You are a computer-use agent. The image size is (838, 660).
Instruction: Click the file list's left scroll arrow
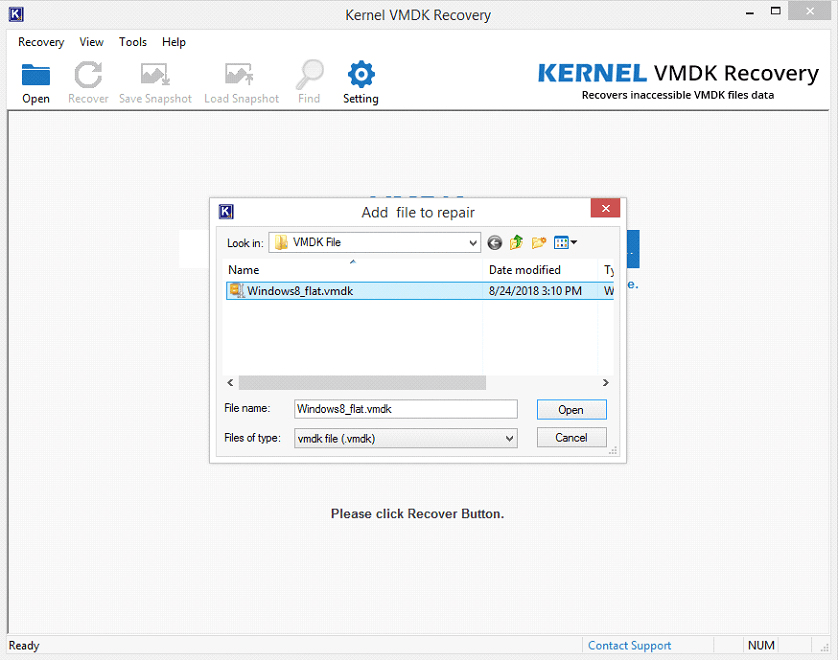pyautogui.click(x=230, y=383)
